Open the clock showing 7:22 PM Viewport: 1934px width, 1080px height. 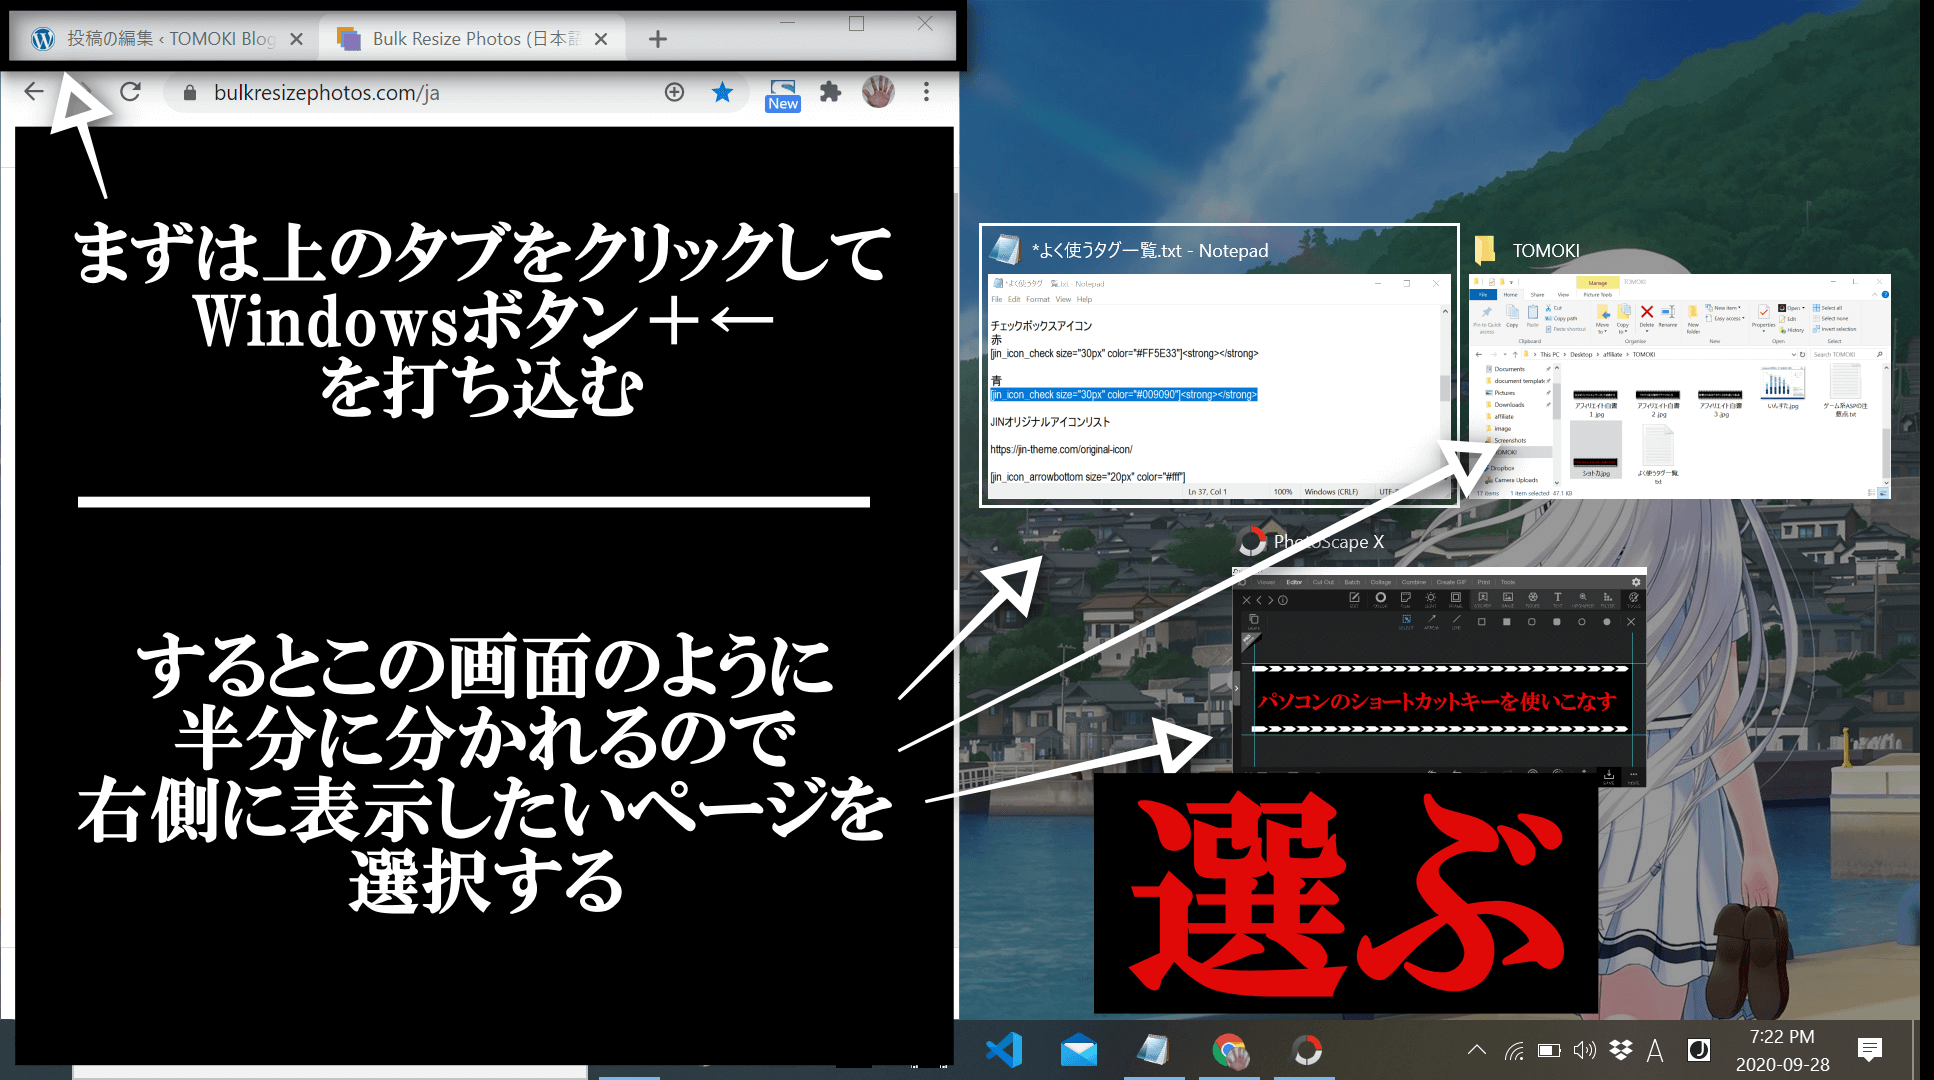click(1782, 1050)
